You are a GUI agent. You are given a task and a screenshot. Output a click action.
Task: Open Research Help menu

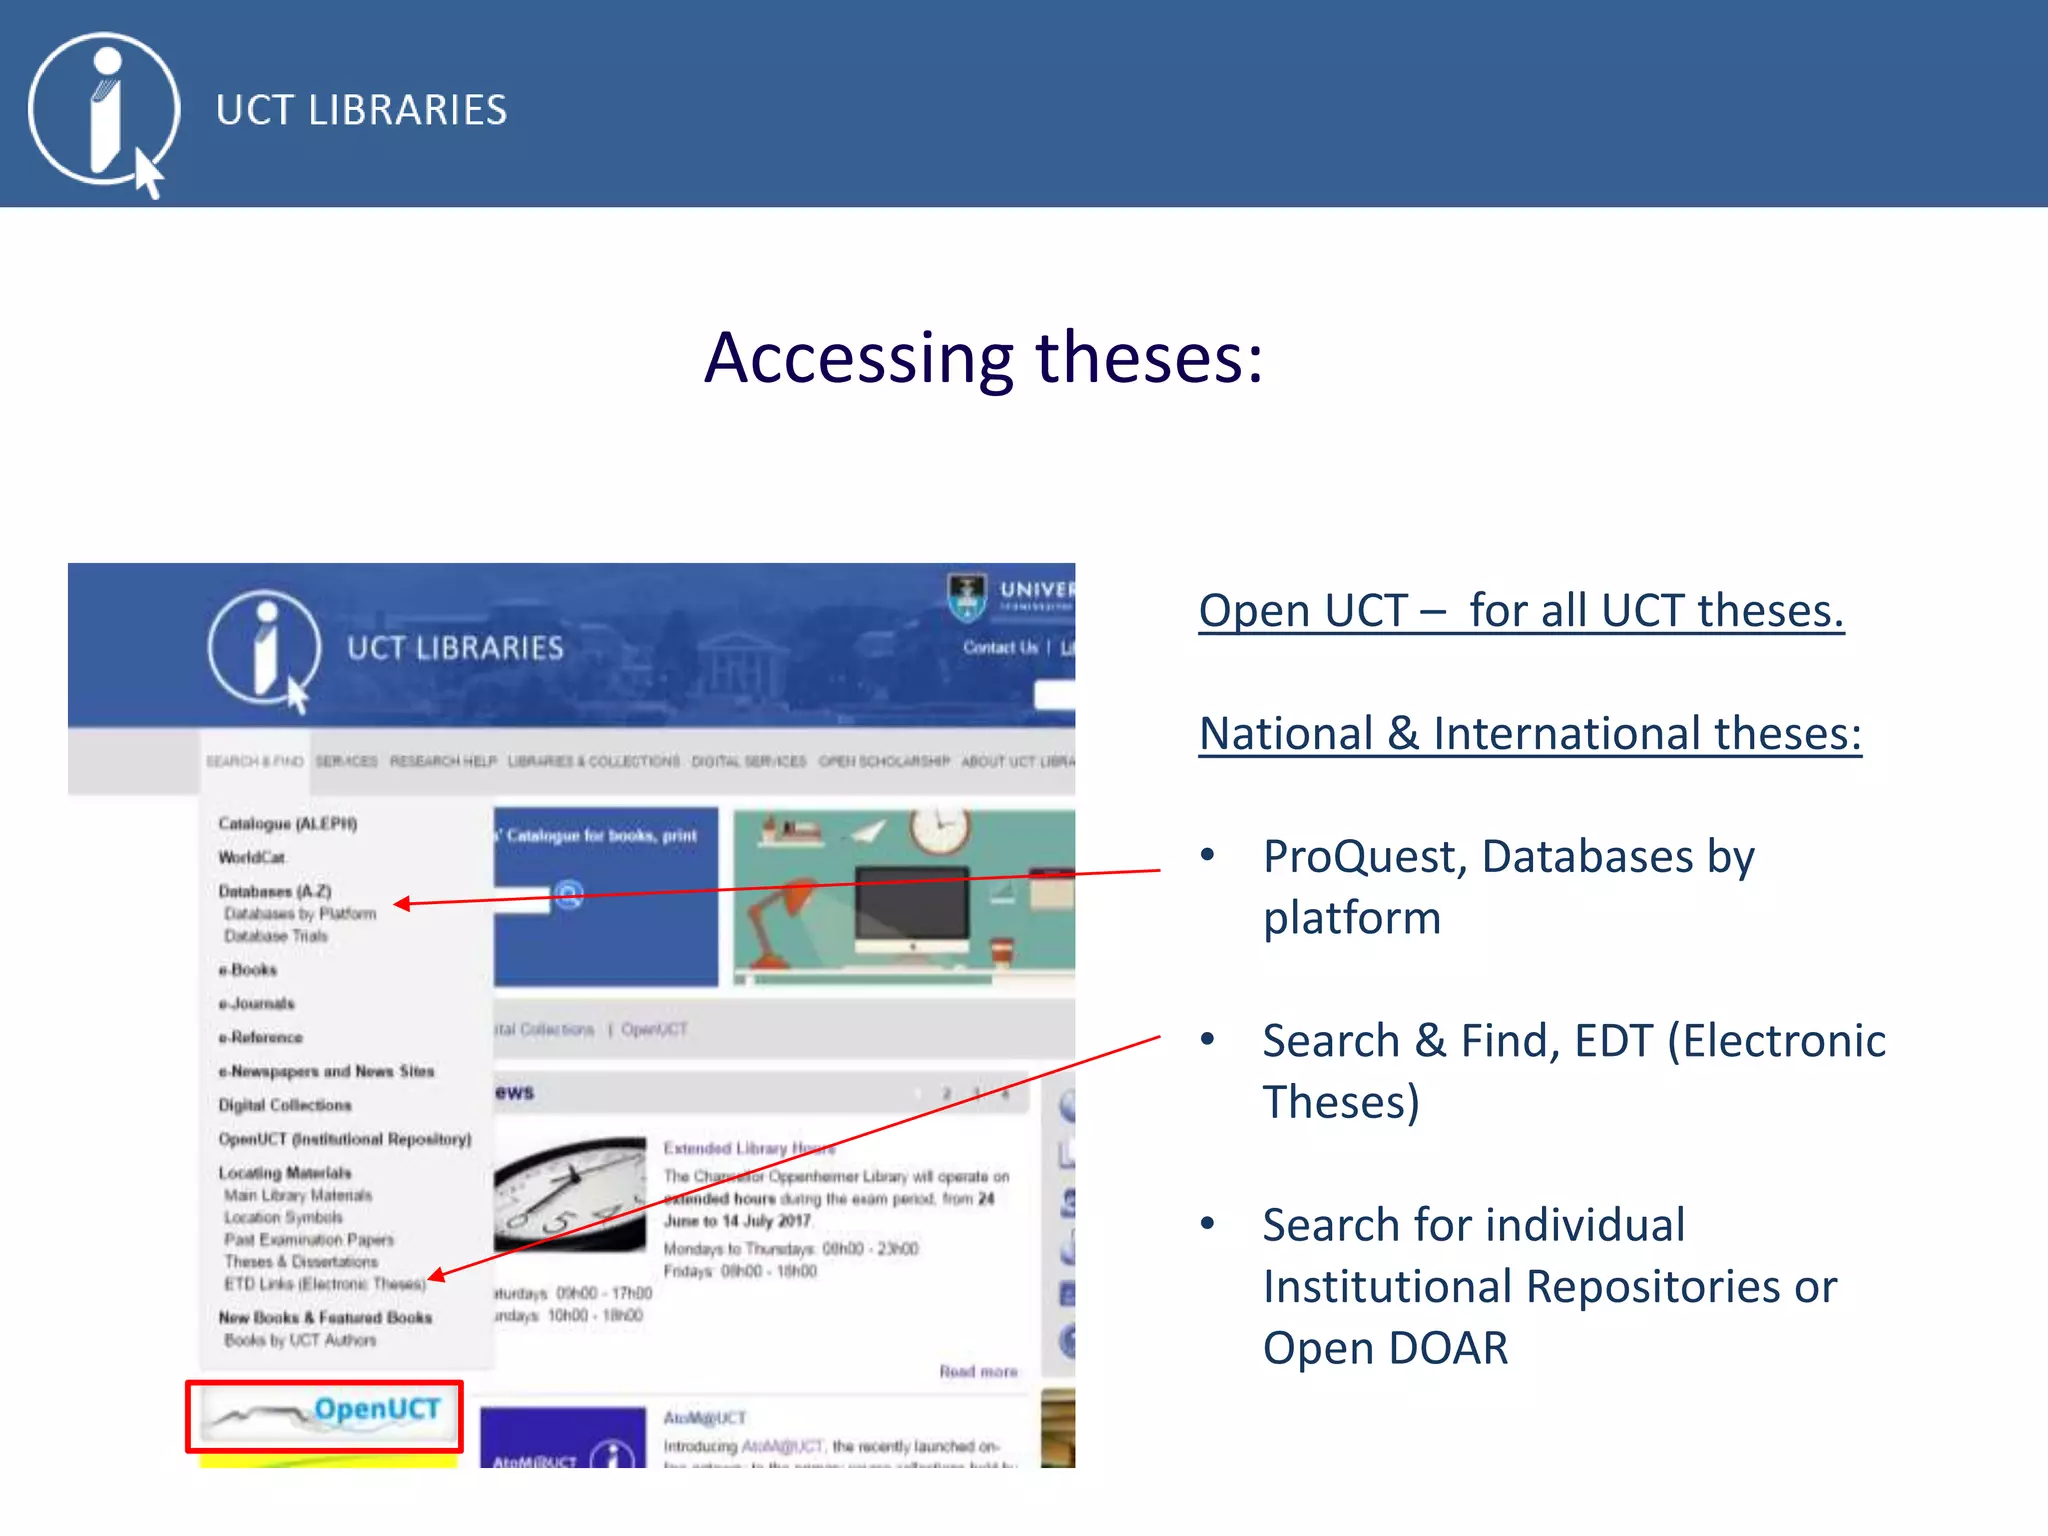[x=443, y=761]
